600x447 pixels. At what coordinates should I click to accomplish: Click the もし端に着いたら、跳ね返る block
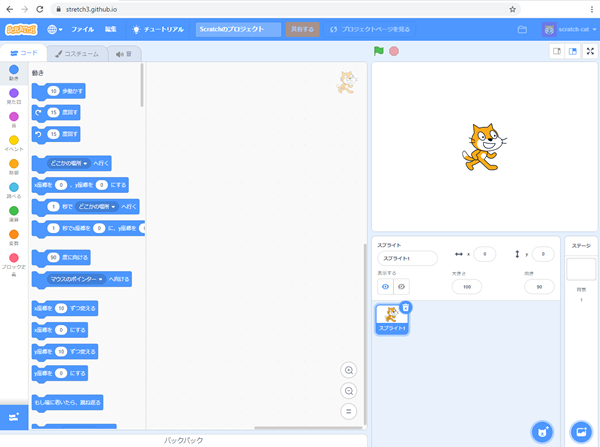[x=67, y=403]
